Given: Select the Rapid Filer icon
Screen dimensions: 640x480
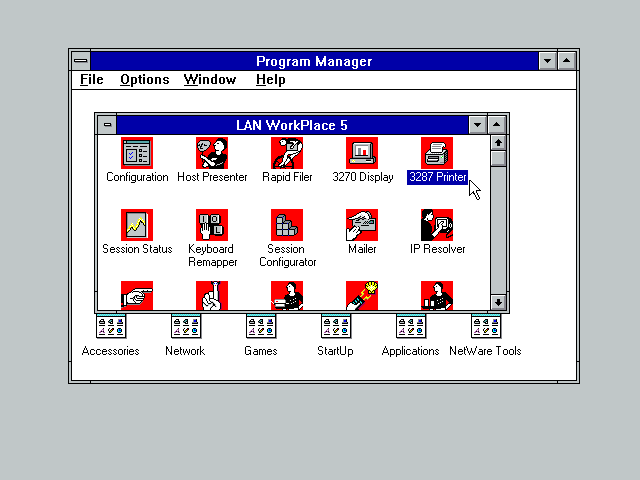Looking at the screenshot, I should 287,153.
